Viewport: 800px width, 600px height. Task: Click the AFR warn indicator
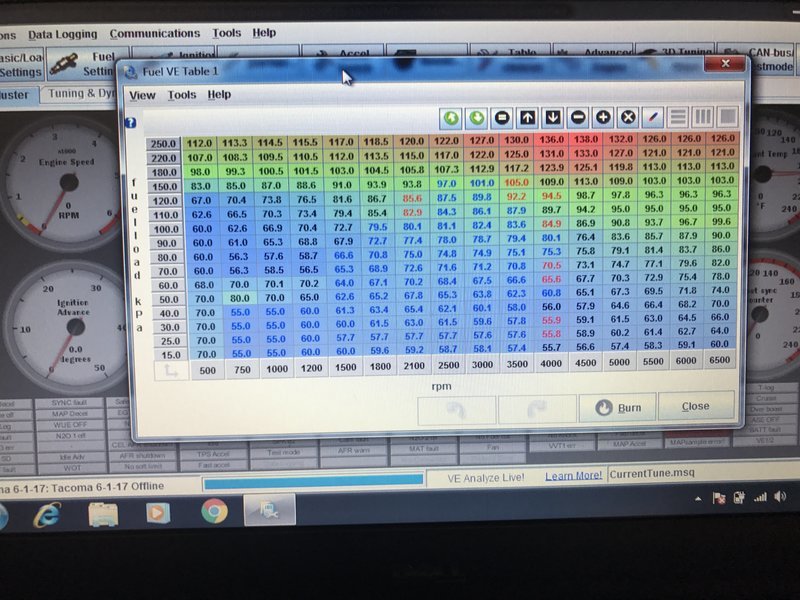353,451
